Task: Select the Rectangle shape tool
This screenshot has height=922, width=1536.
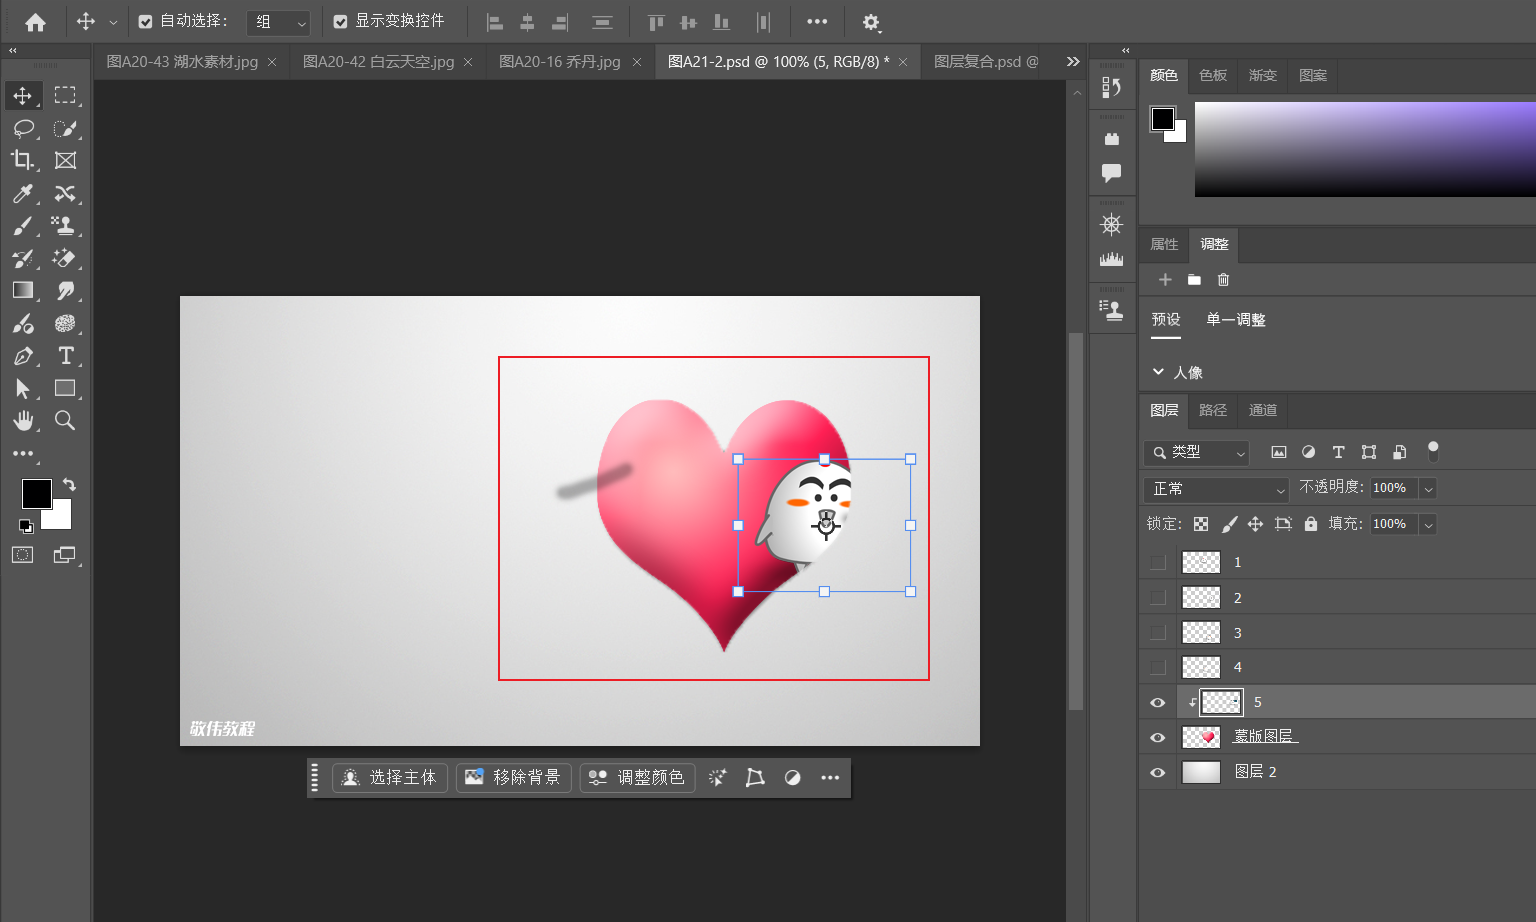Action: click(65, 388)
